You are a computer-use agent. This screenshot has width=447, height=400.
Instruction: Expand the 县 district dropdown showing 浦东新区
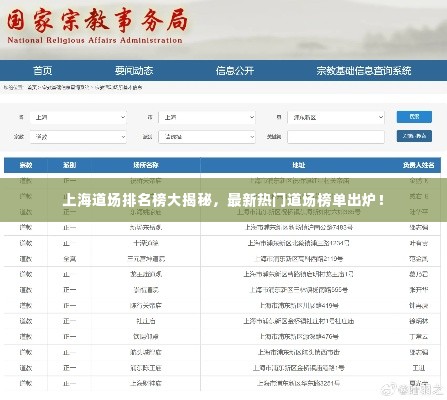336,117
